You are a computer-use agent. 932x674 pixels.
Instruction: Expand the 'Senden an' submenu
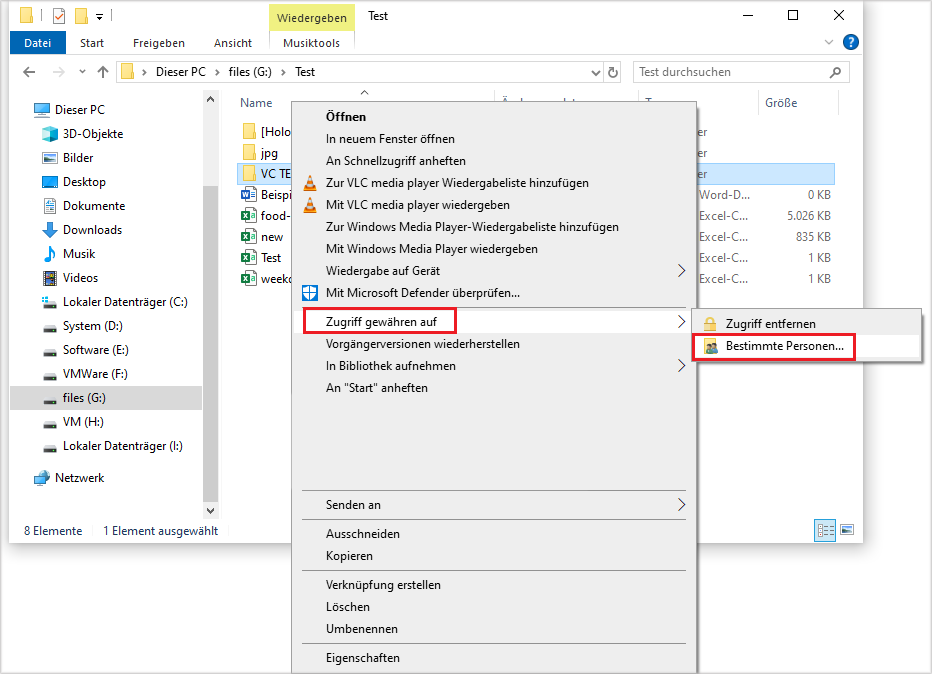(681, 505)
